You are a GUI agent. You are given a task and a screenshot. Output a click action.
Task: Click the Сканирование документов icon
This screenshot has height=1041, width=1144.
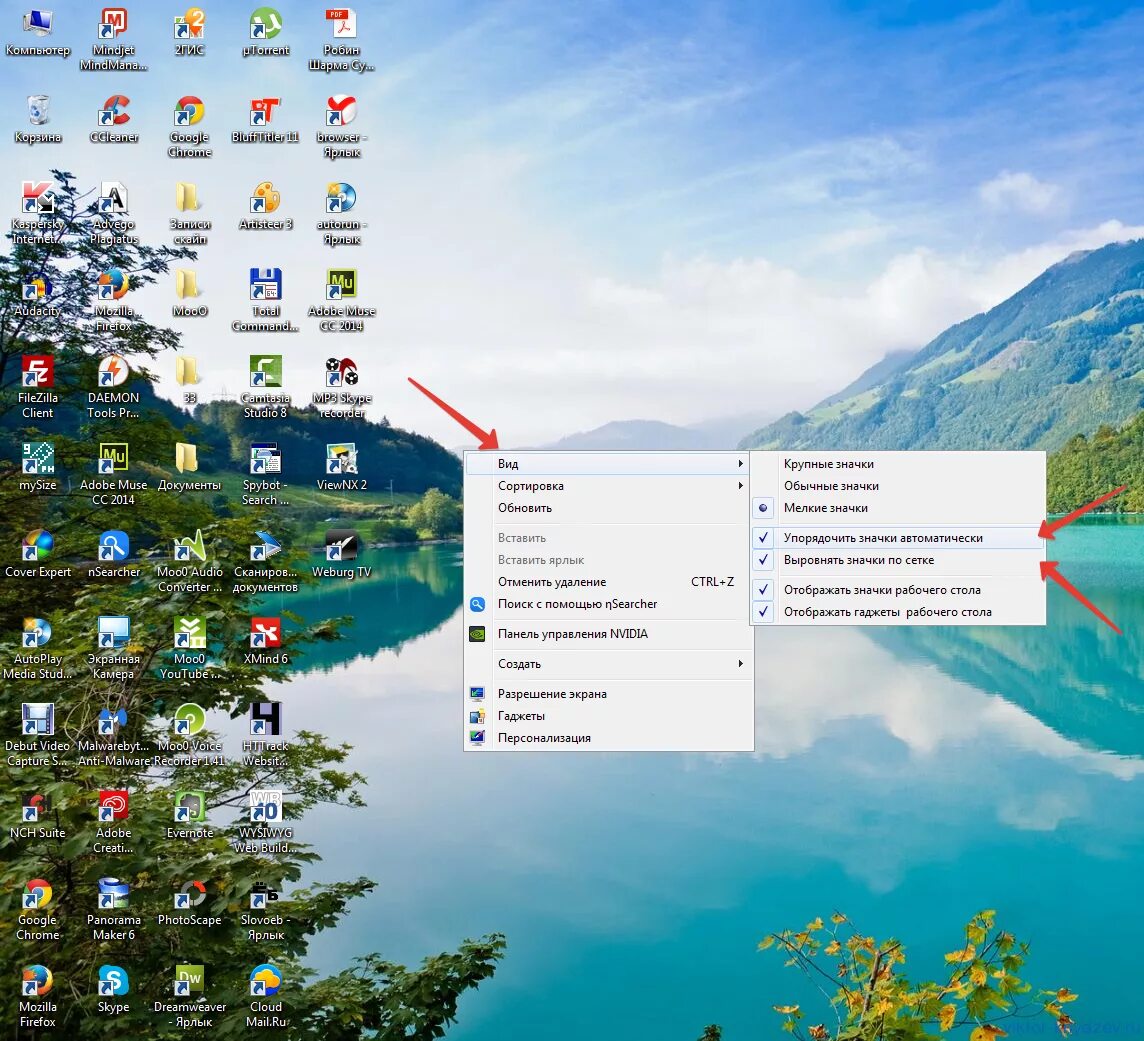pyautogui.click(x=266, y=561)
